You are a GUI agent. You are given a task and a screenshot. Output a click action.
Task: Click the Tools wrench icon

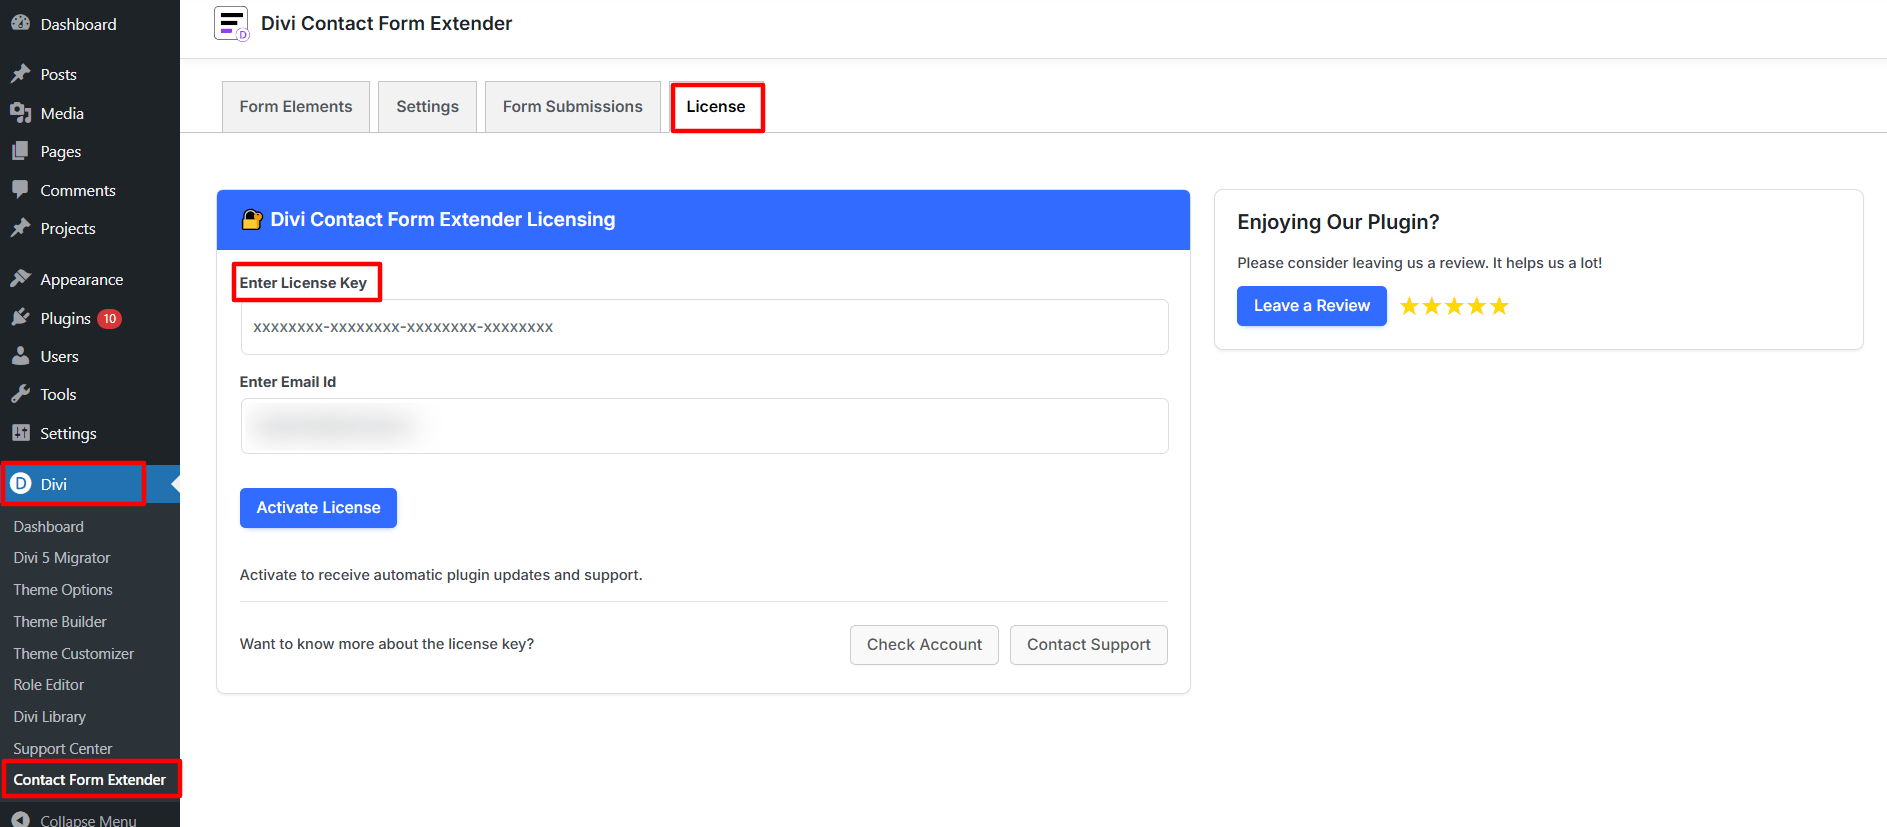[20, 394]
